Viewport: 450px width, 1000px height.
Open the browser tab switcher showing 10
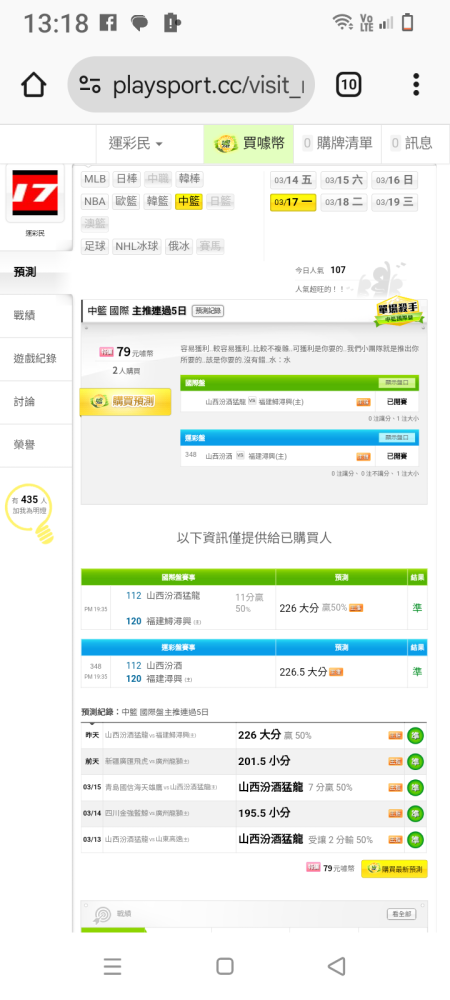point(349,85)
